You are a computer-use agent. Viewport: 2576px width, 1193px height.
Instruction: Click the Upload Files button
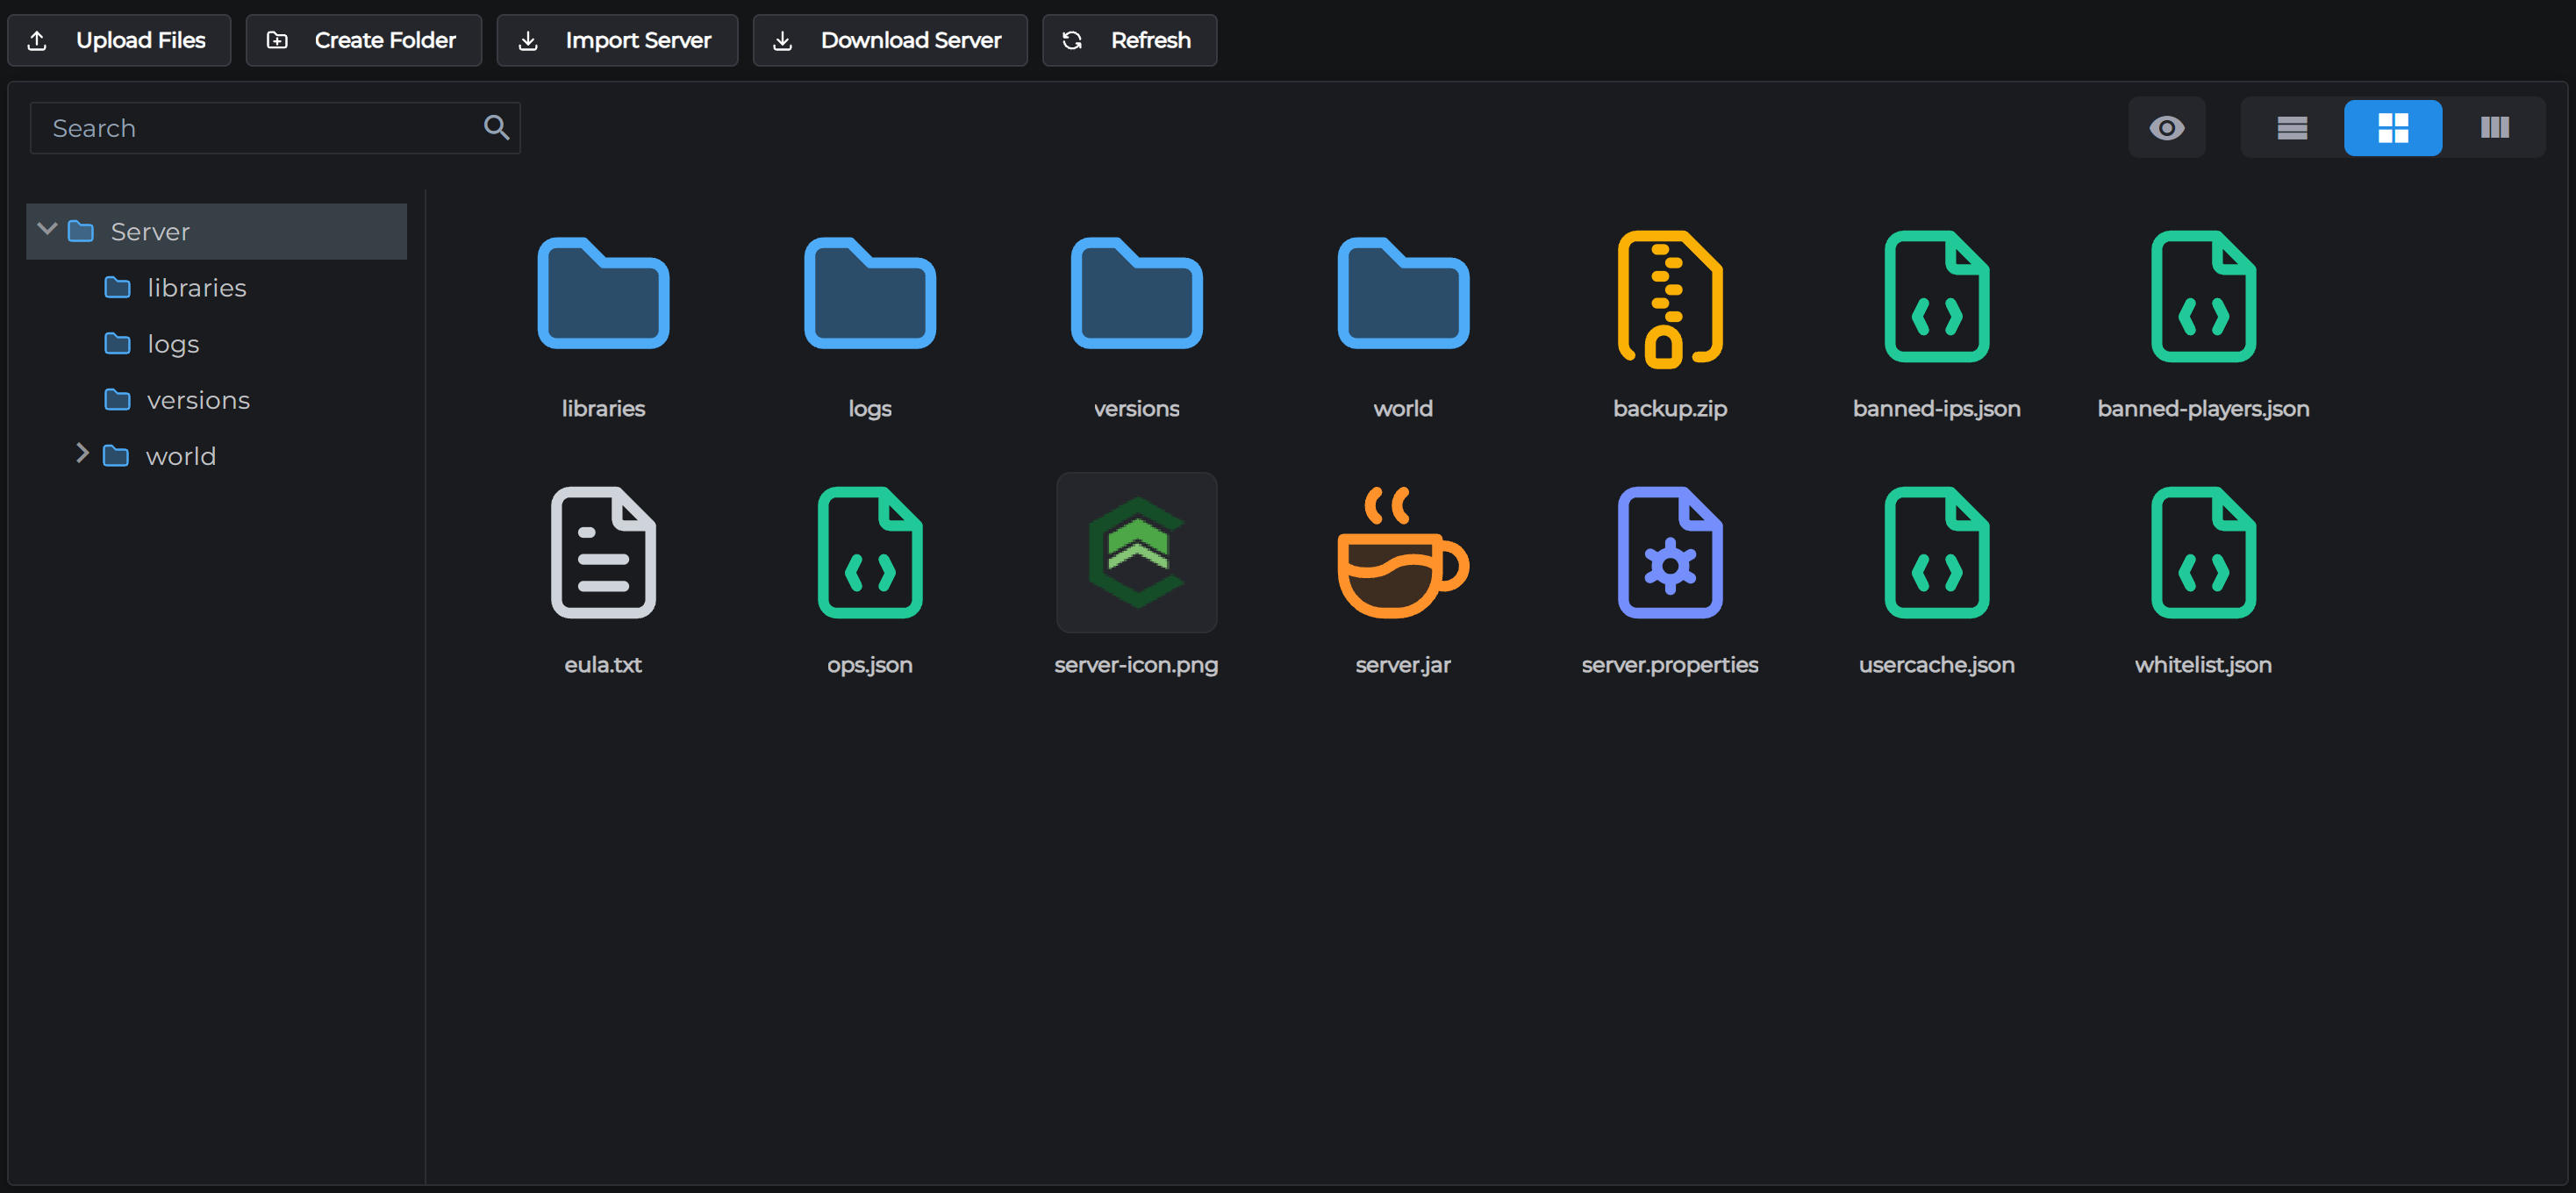[119, 40]
